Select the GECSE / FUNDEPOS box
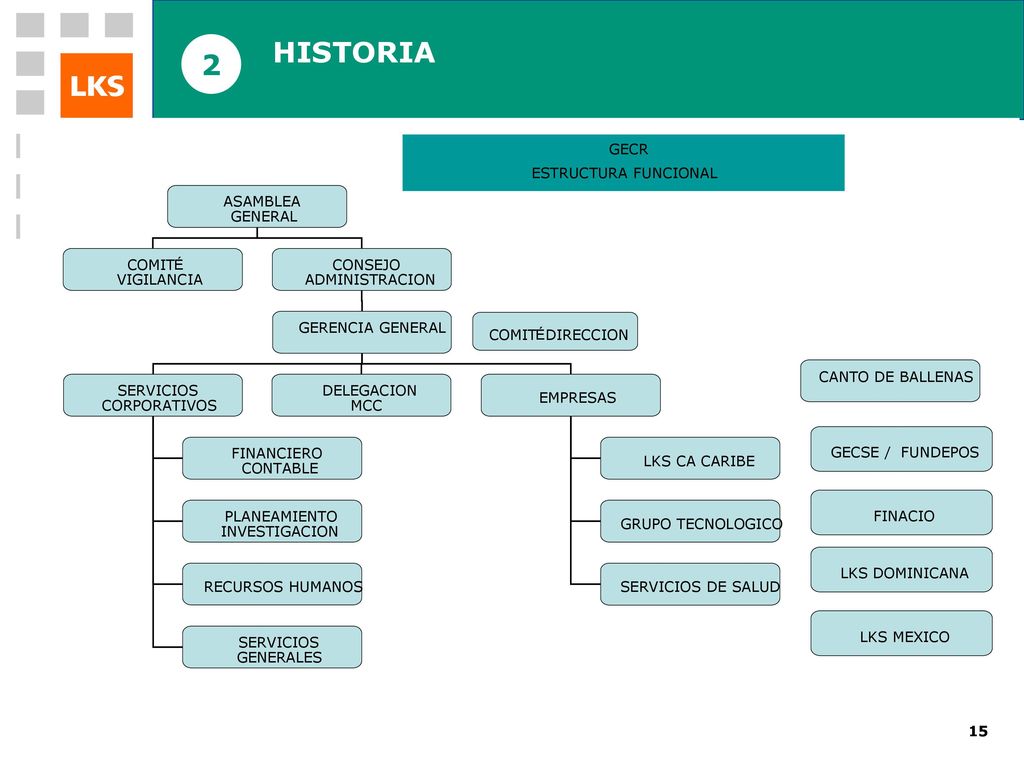This screenshot has width=1024, height=768. 902,449
